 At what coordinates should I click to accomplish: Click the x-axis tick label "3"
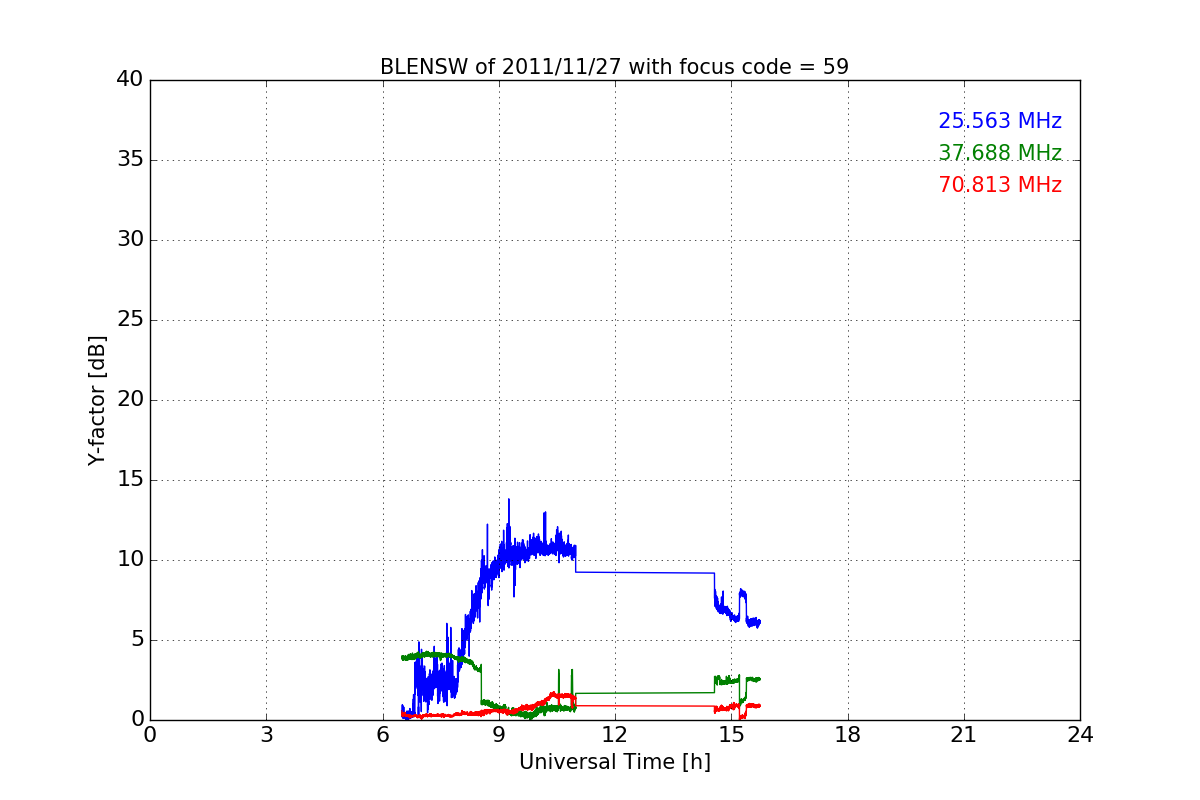click(x=266, y=735)
